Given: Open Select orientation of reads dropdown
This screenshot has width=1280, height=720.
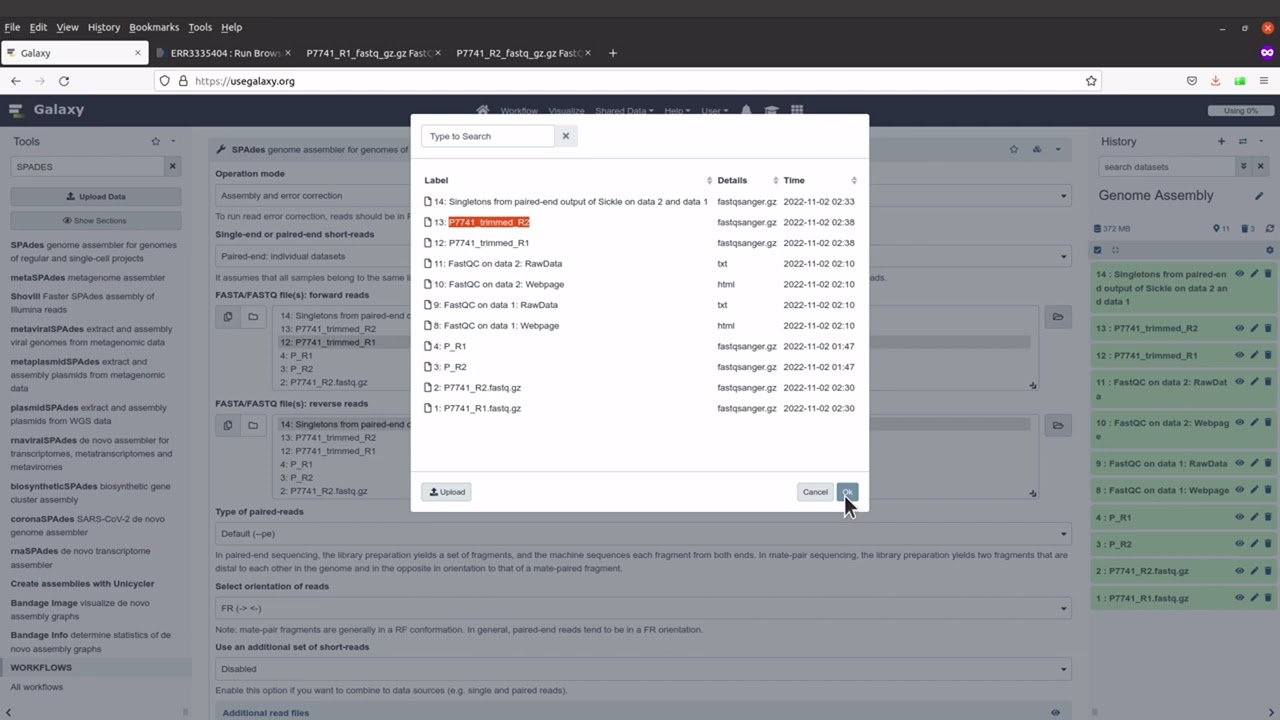Looking at the screenshot, I should pyautogui.click(x=642, y=608).
